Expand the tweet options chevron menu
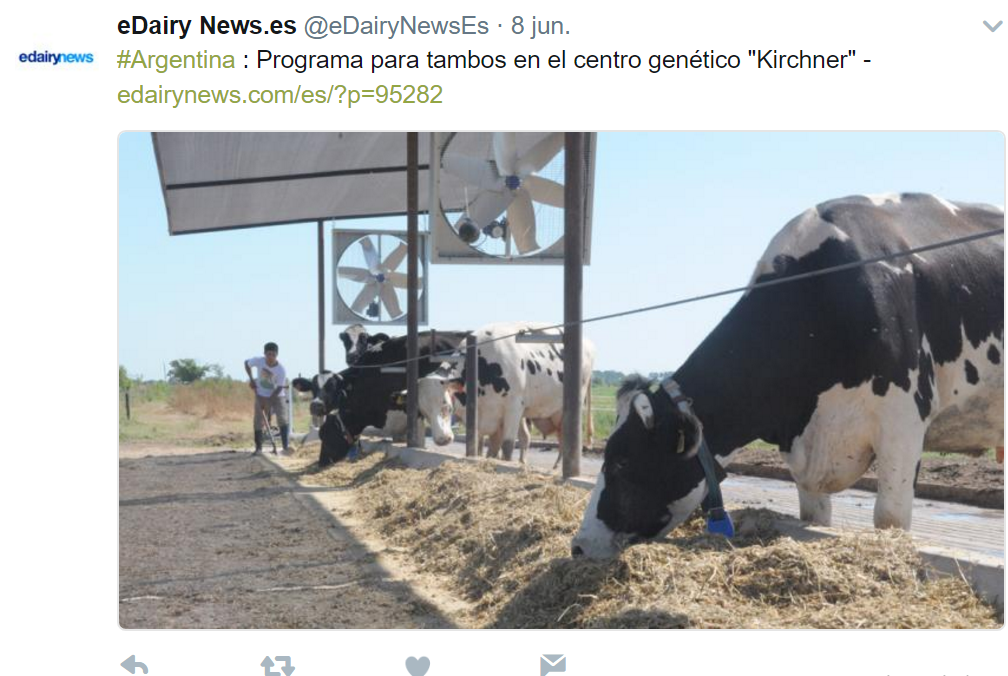This screenshot has width=1008, height=676. click(993, 26)
